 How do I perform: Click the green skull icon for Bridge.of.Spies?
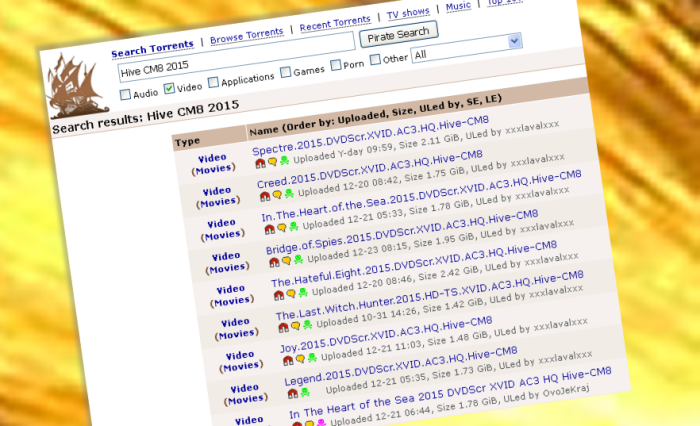click(x=299, y=259)
